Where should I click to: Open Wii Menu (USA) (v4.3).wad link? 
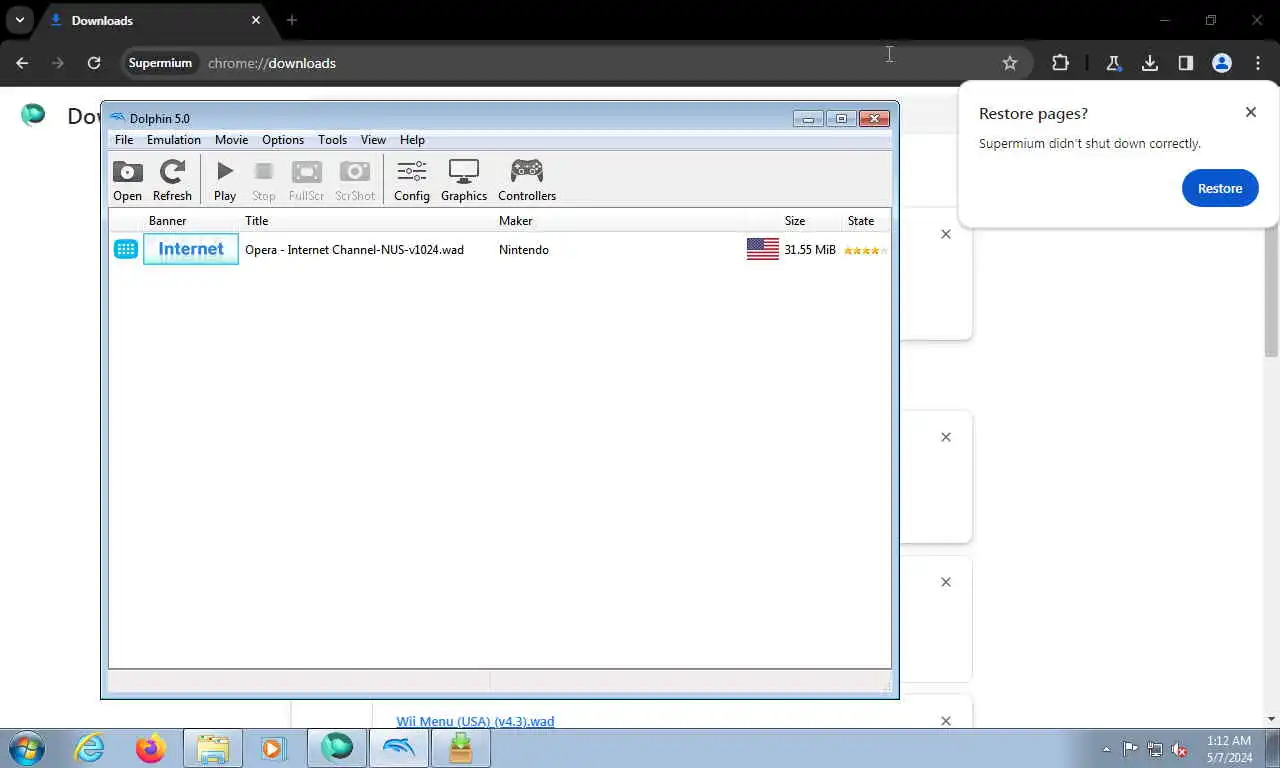(475, 721)
